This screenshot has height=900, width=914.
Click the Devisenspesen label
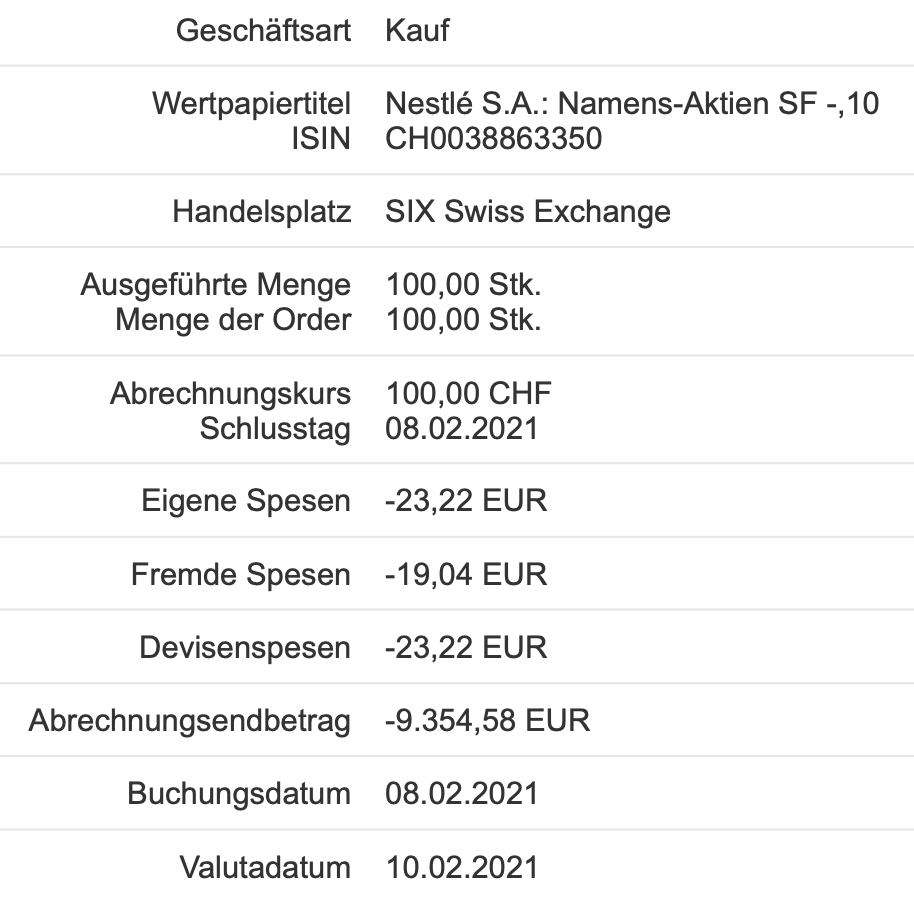(x=245, y=647)
